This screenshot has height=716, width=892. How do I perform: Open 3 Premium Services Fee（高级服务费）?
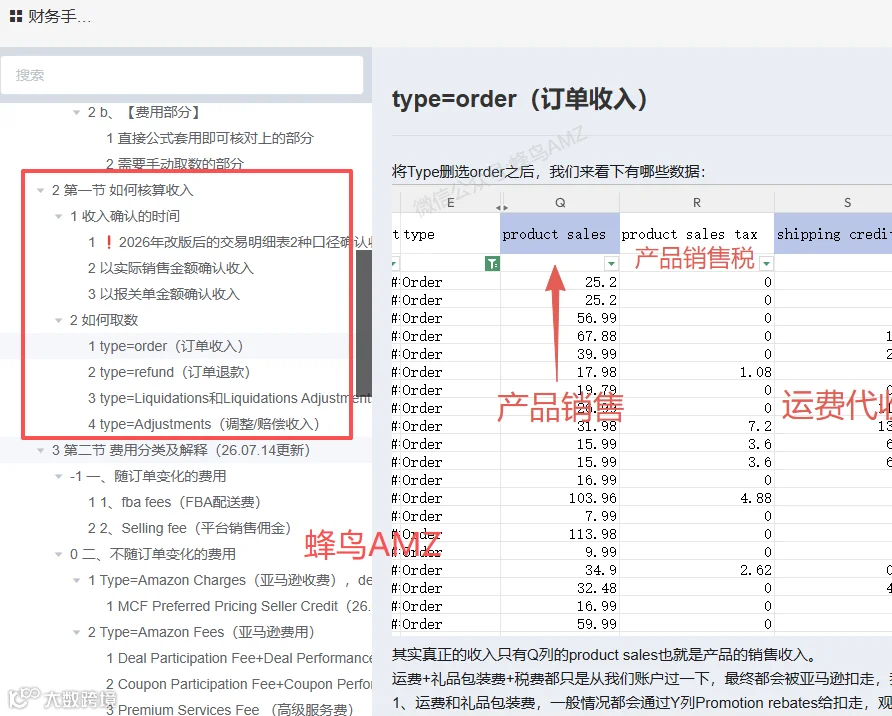pos(230,709)
